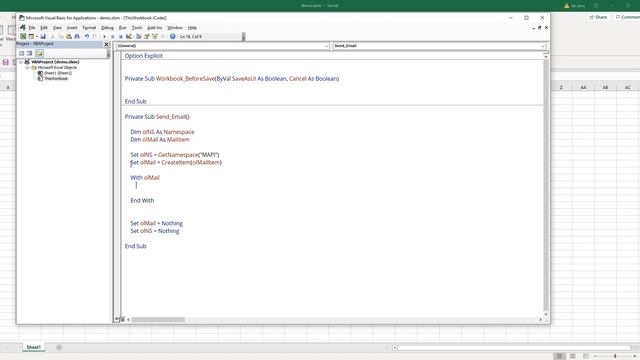Click the New Sheet plus icon
The width and height of the screenshot is (640, 360).
tap(59, 347)
